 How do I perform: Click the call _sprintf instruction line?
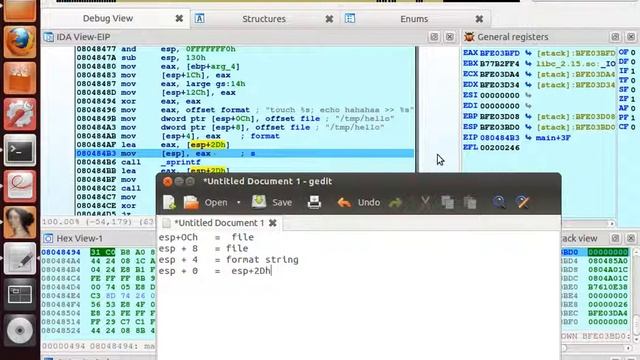pos(245,162)
